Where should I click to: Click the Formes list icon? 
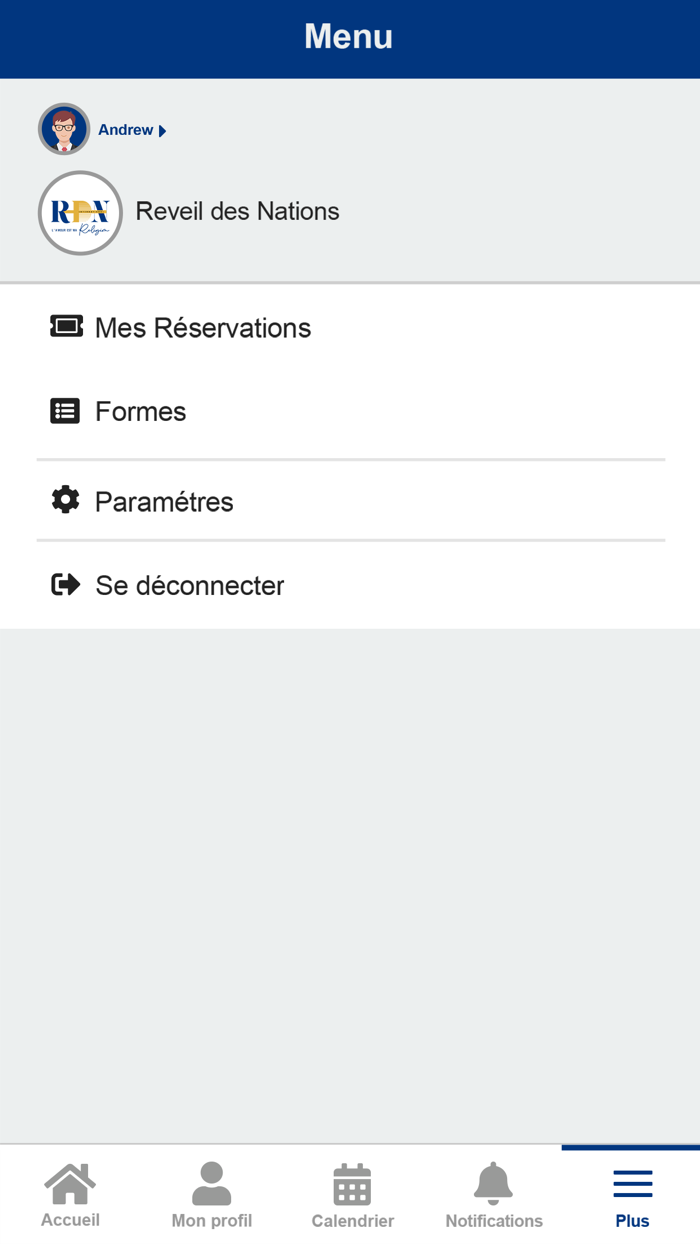[x=65, y=410]
